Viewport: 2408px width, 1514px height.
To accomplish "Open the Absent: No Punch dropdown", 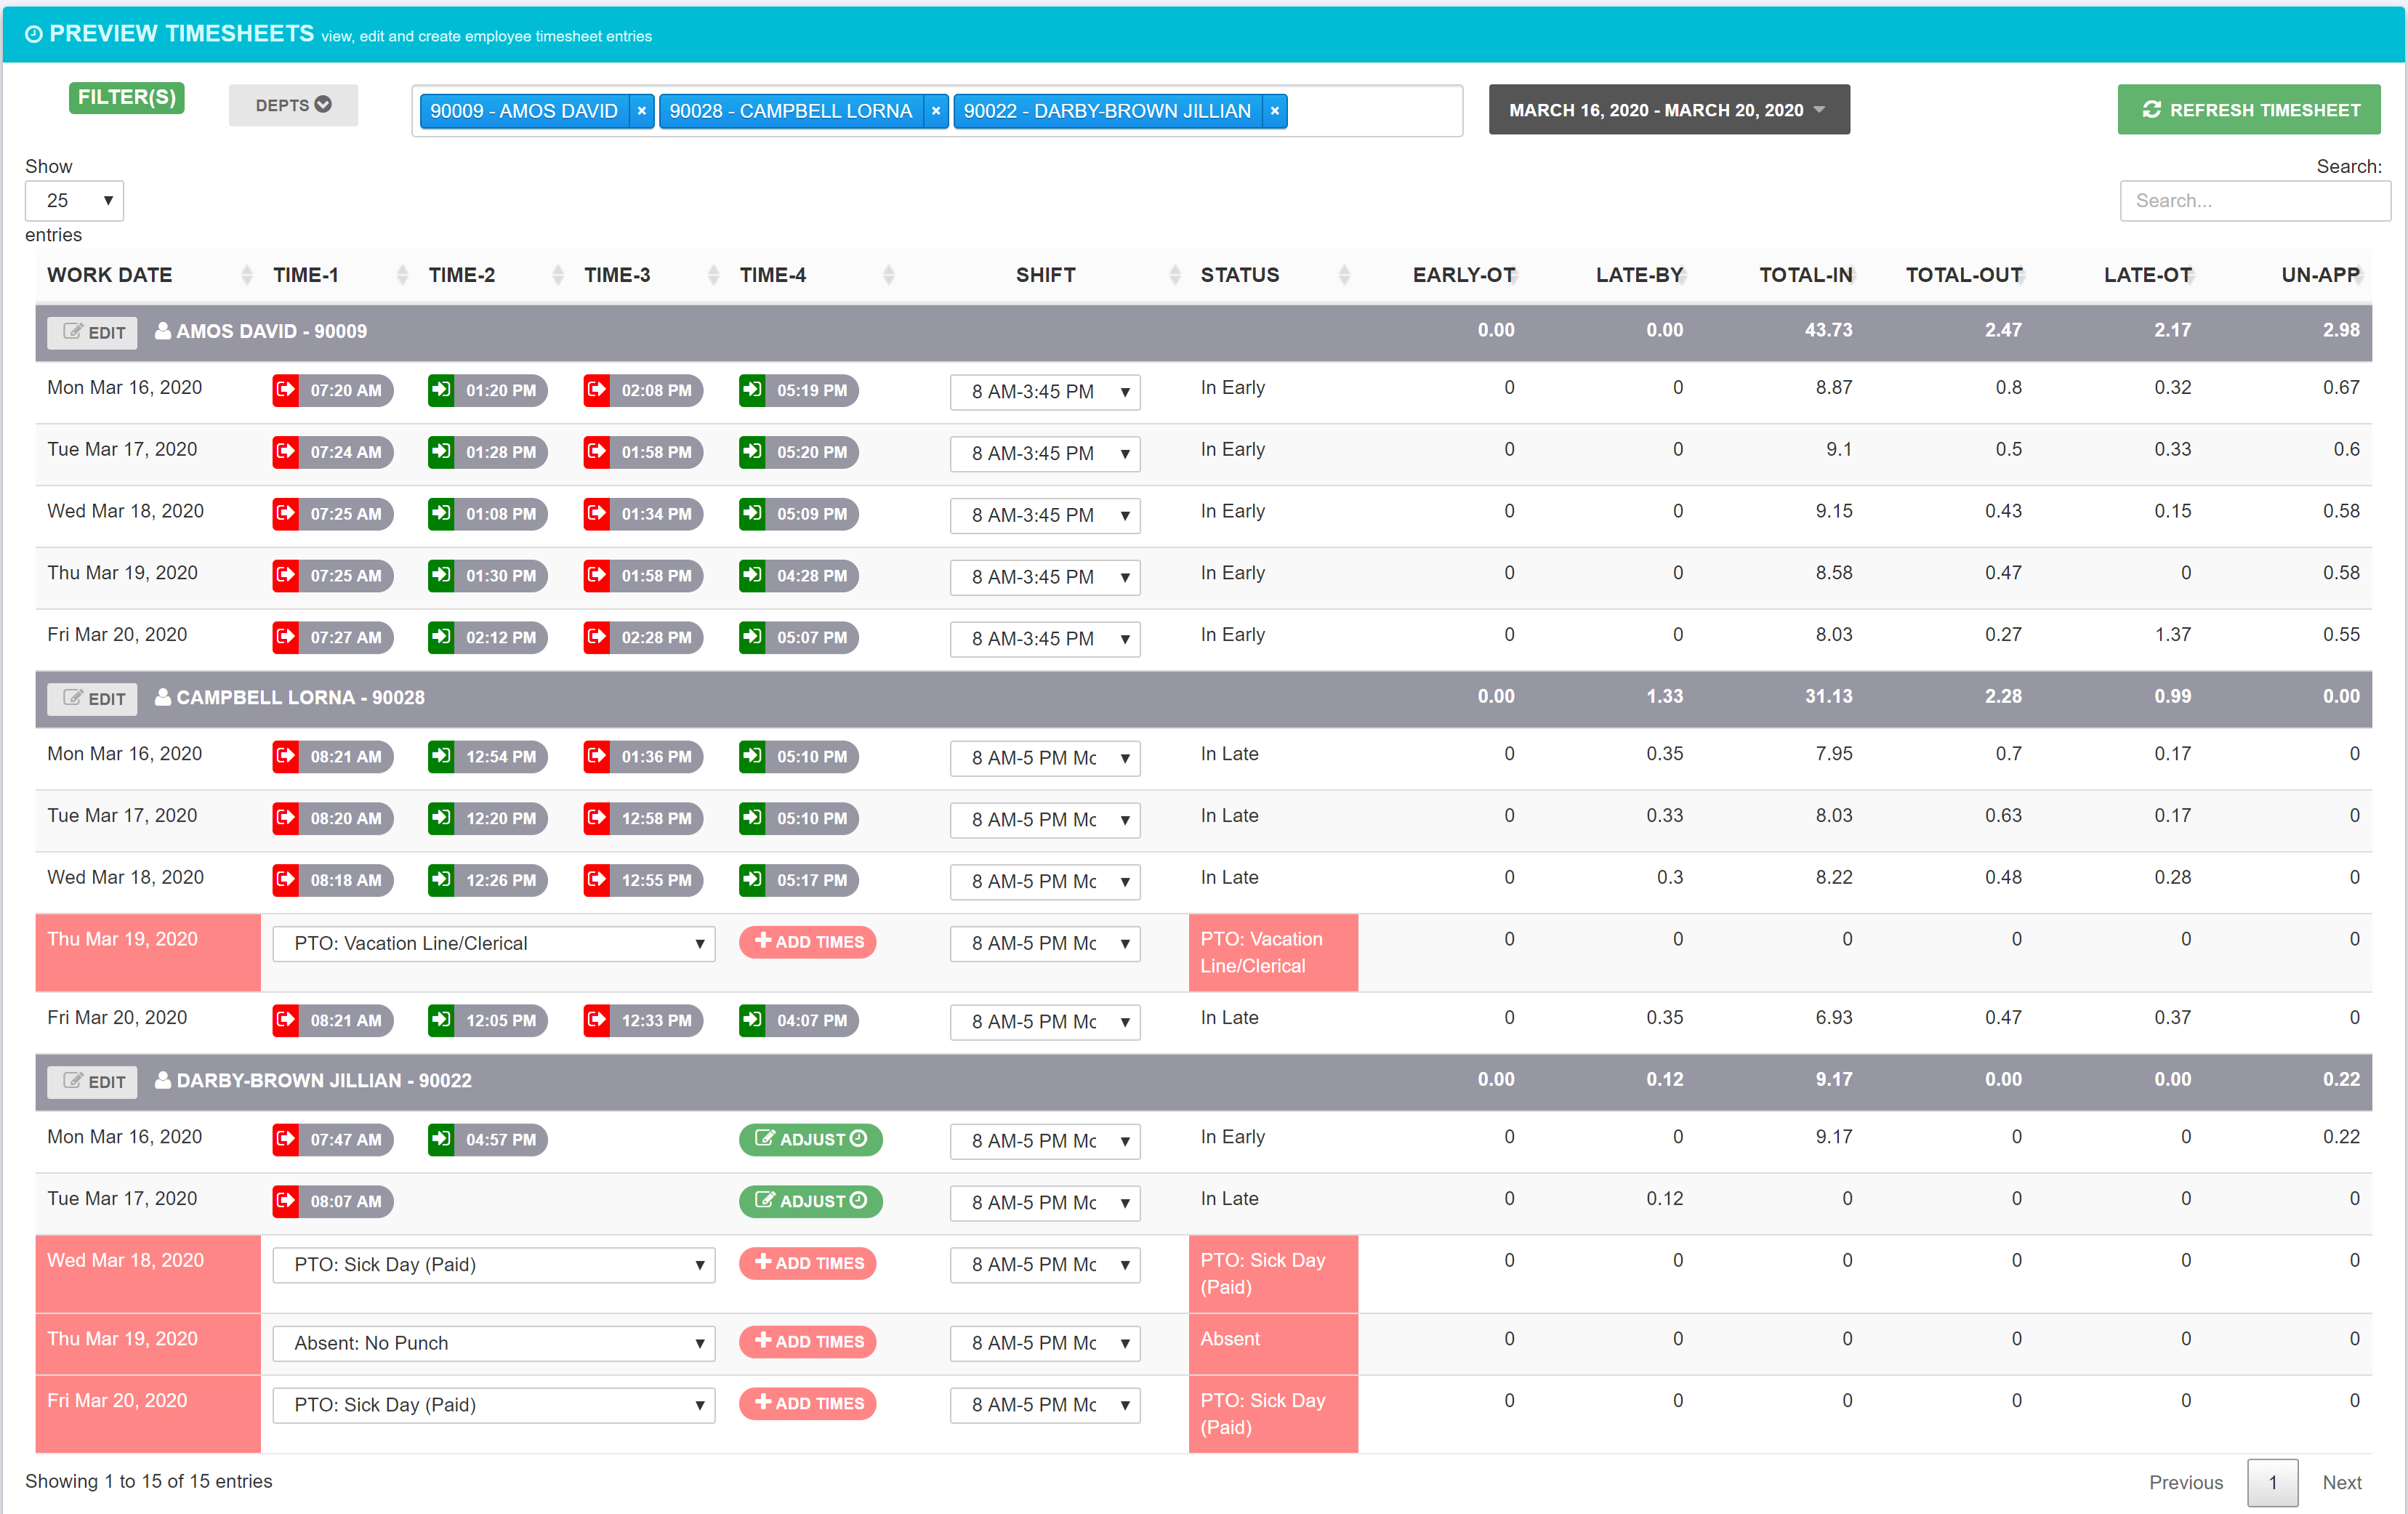I will click(494, 1343).
